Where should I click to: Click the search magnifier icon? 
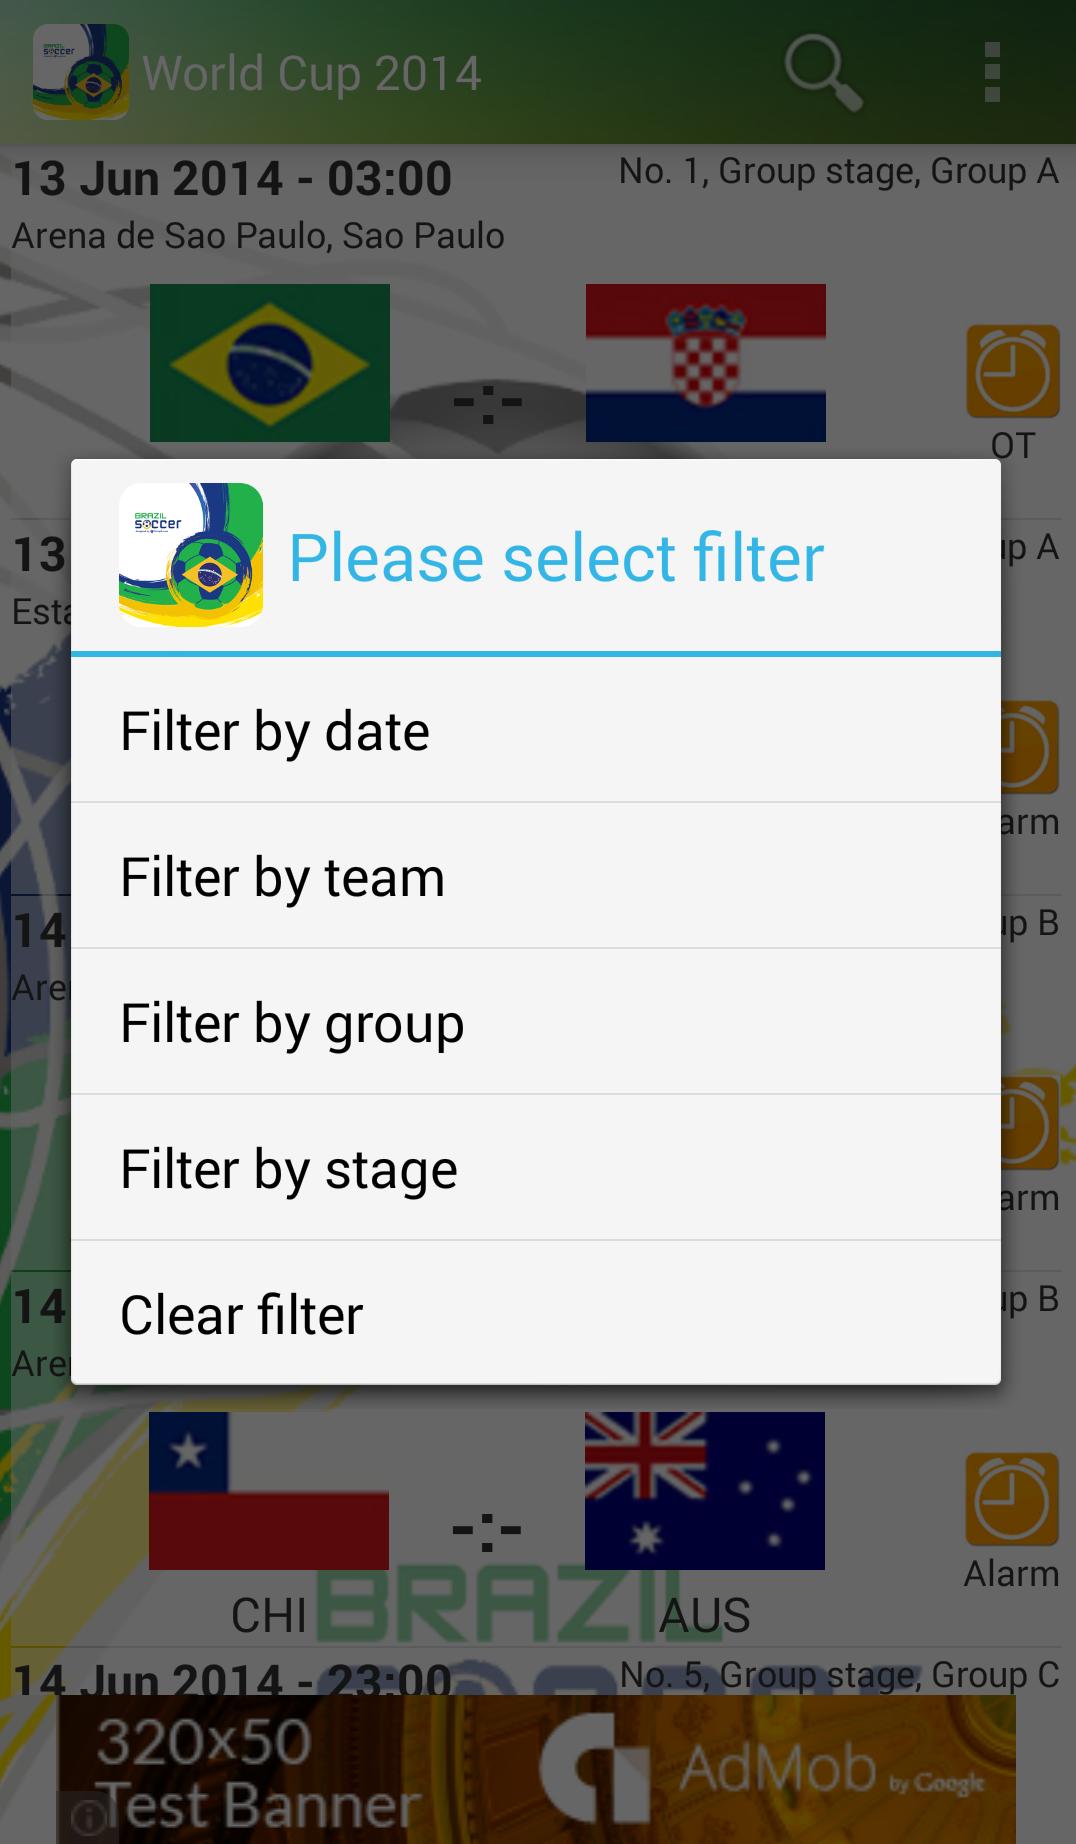point(822,72)
